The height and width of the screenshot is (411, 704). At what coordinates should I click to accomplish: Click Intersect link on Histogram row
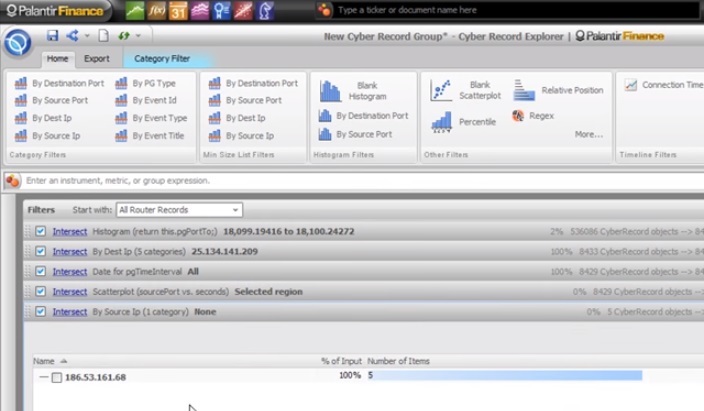(70, 231)
